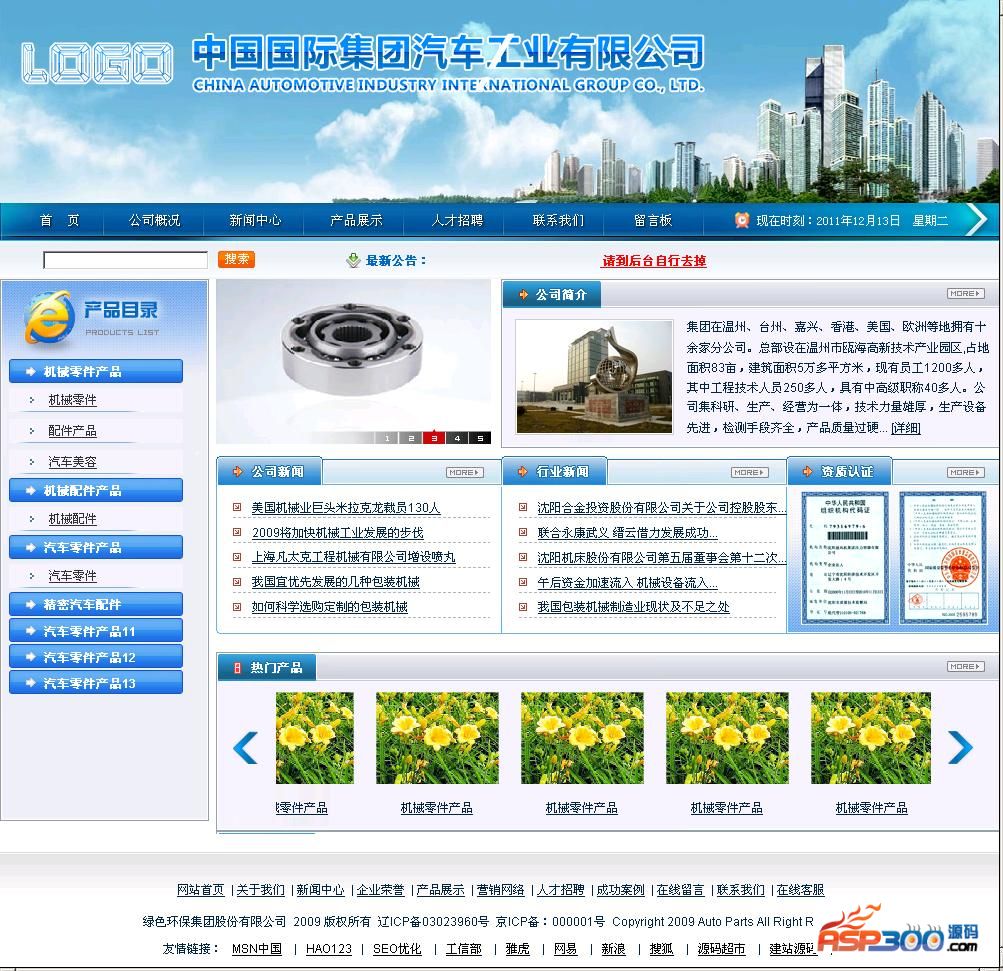
Task: Open the [详细] link in company intro
Action: tap(905, 428)
